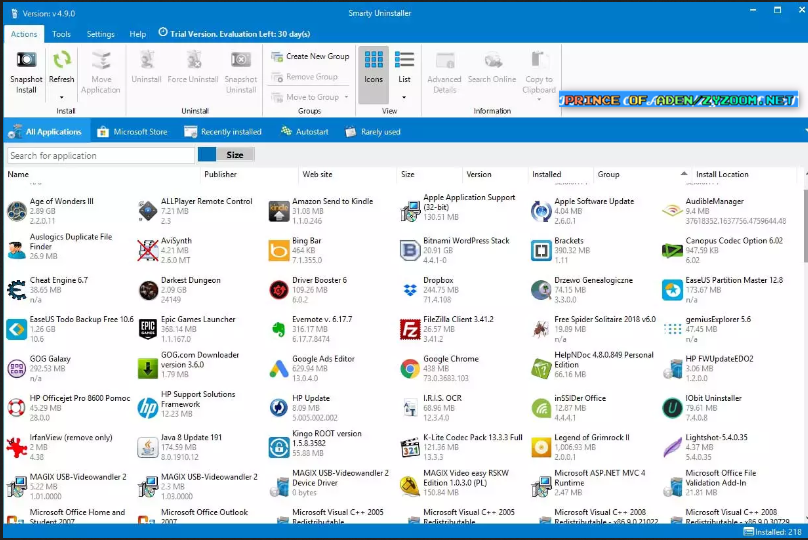
Task: Sort by Size column header
Action: click(x=408, y=174)
